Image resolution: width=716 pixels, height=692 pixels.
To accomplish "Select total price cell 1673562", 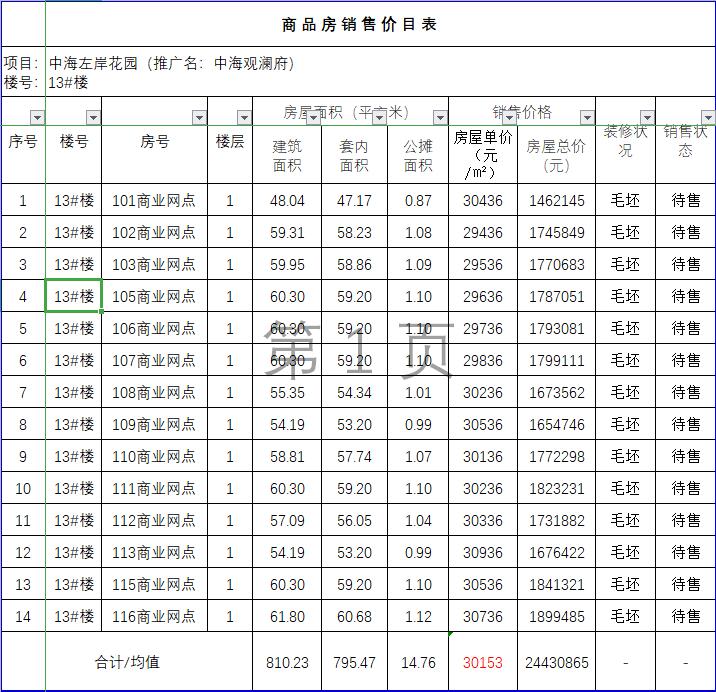I will click(556, 392).
